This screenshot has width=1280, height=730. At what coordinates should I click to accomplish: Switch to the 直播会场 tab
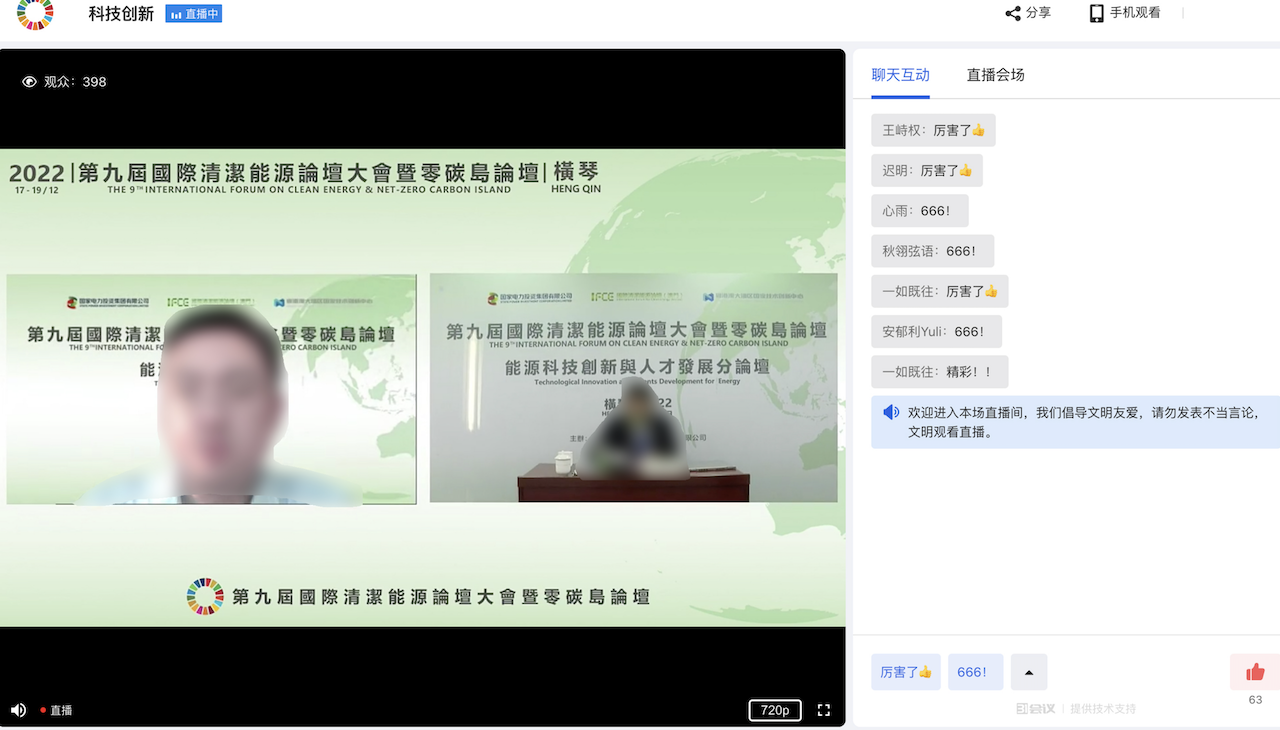(995, 74)
